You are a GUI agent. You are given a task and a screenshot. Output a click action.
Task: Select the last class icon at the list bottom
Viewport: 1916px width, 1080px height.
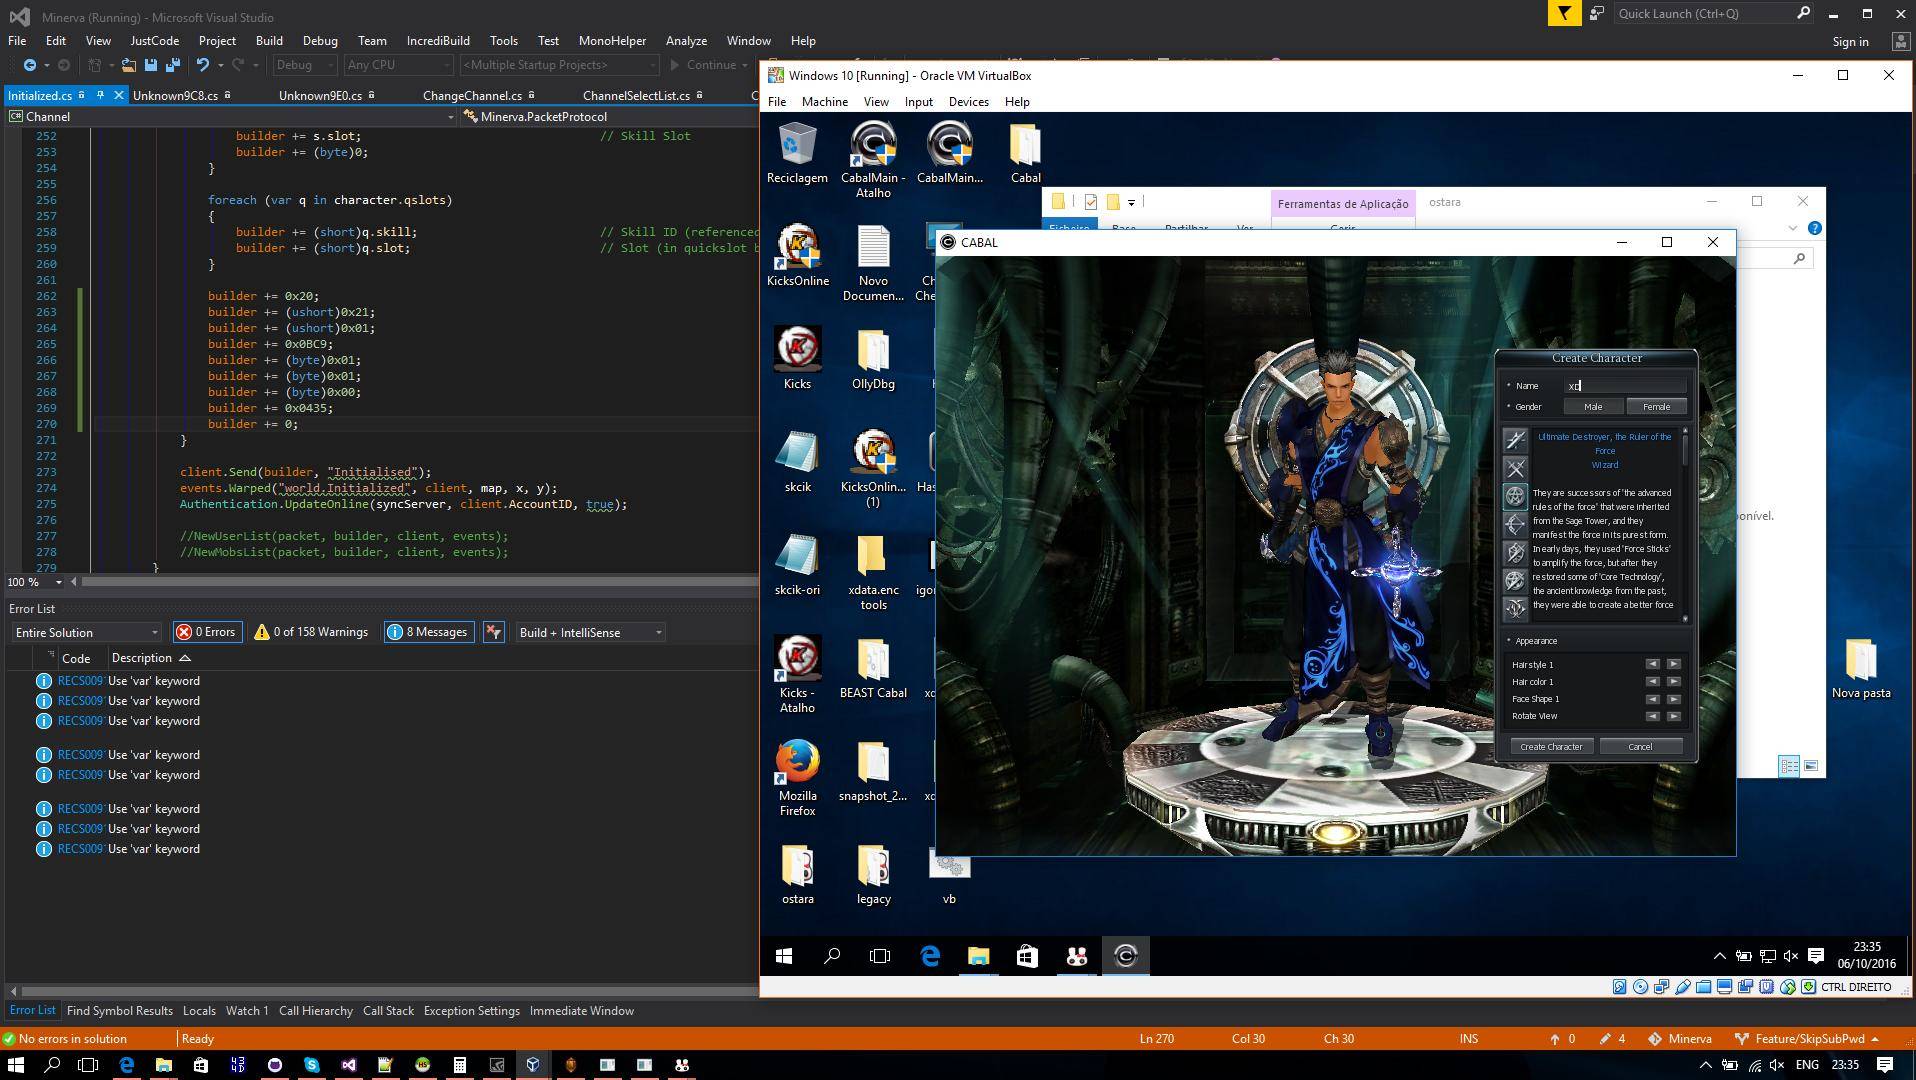coord(1515,608)
